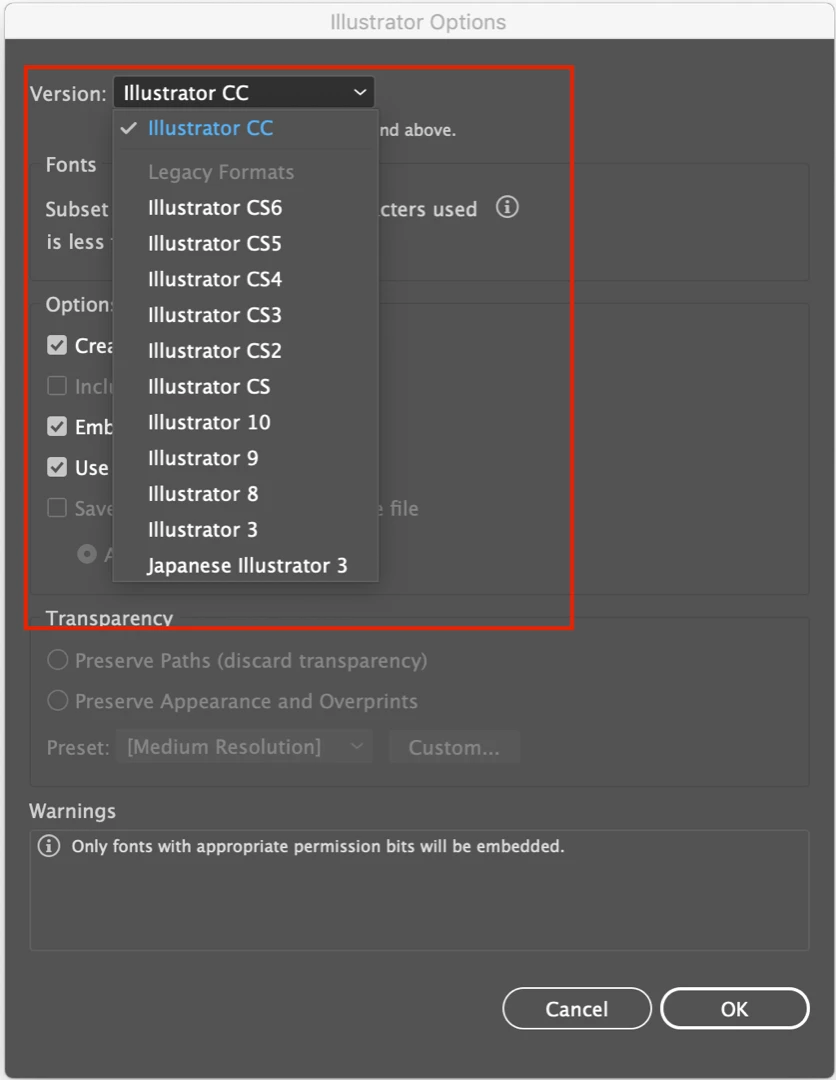Open the Medium Resolution preset dropdown
The height and width of the screenshot is (1080, 836).
tap(244, 747)
